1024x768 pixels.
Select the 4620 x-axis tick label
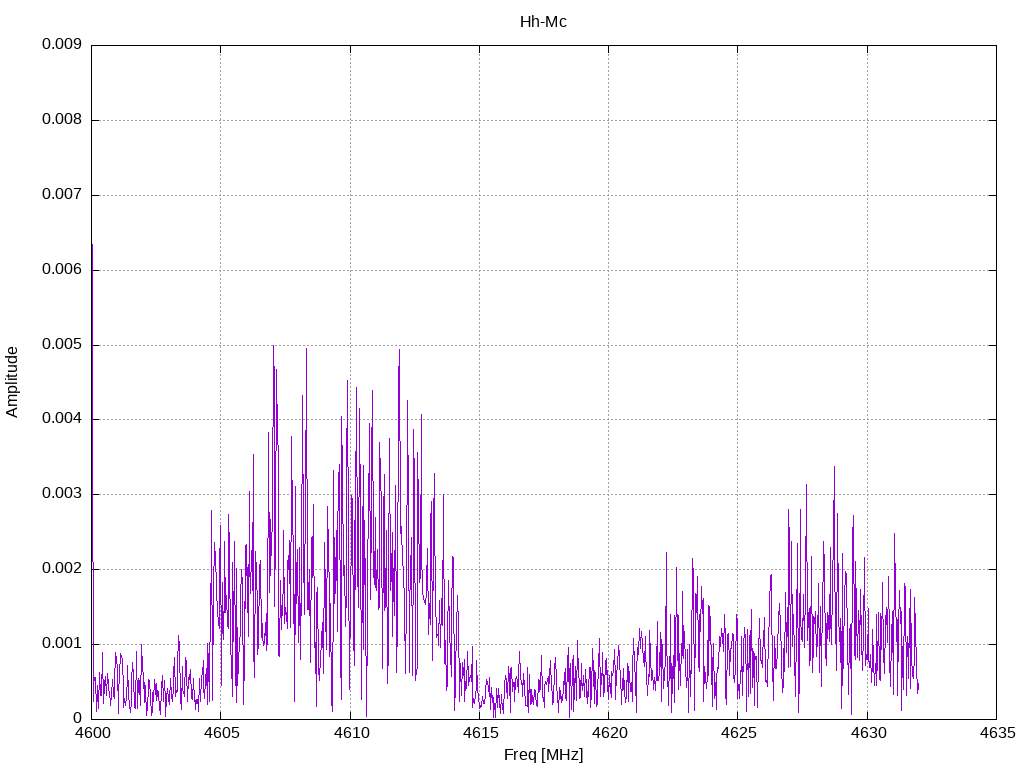pos(608,733)
